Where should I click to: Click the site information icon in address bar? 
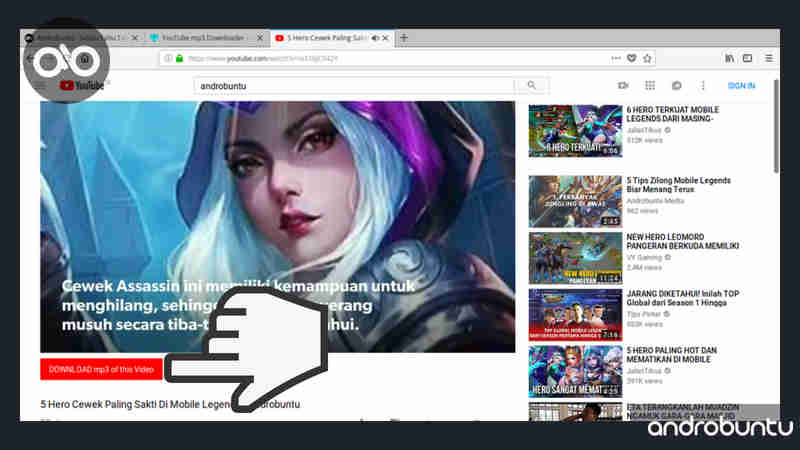click(x=168, y=59)
